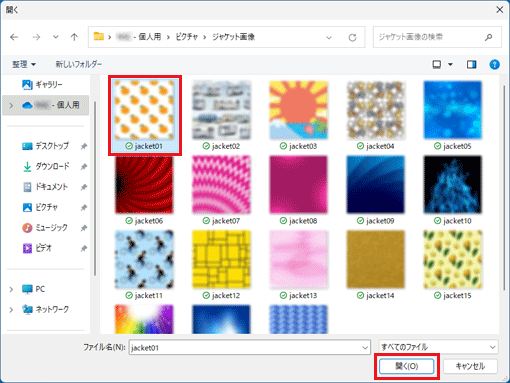Click pin icon beside ダウンロード

pos(84,167)
